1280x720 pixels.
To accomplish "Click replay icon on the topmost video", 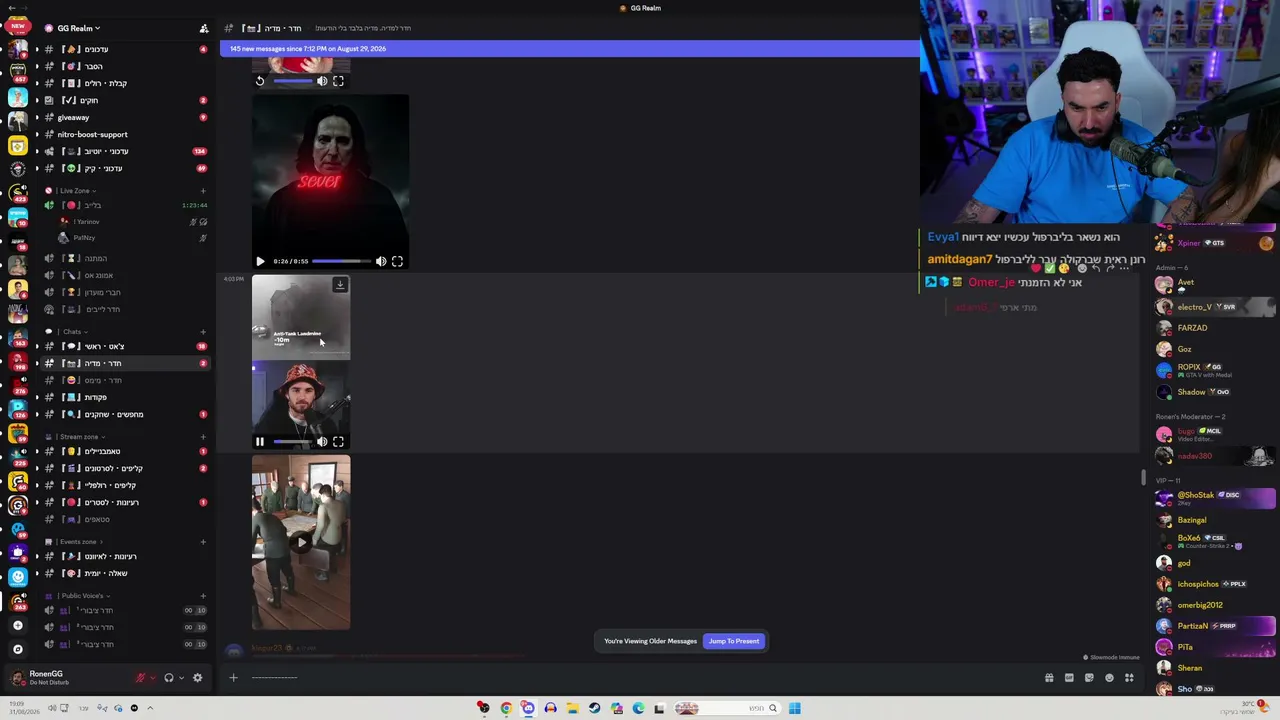I will 260,81.
